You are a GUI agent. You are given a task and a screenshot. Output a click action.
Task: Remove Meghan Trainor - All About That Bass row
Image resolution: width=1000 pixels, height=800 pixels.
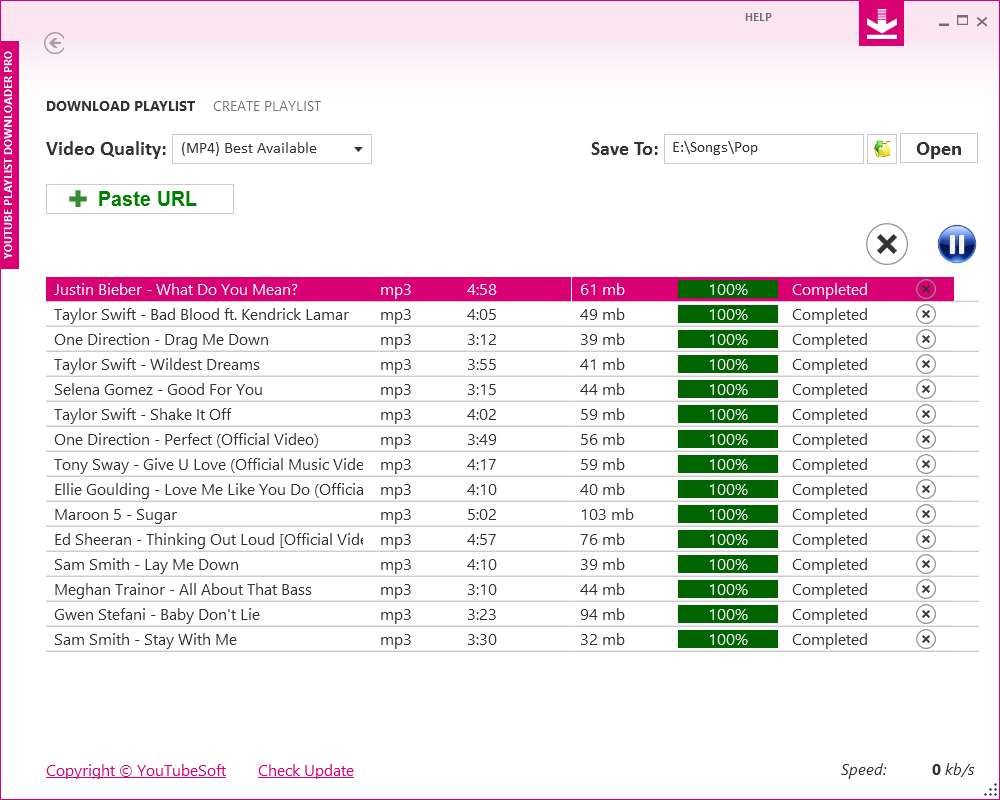coord(925,589)
